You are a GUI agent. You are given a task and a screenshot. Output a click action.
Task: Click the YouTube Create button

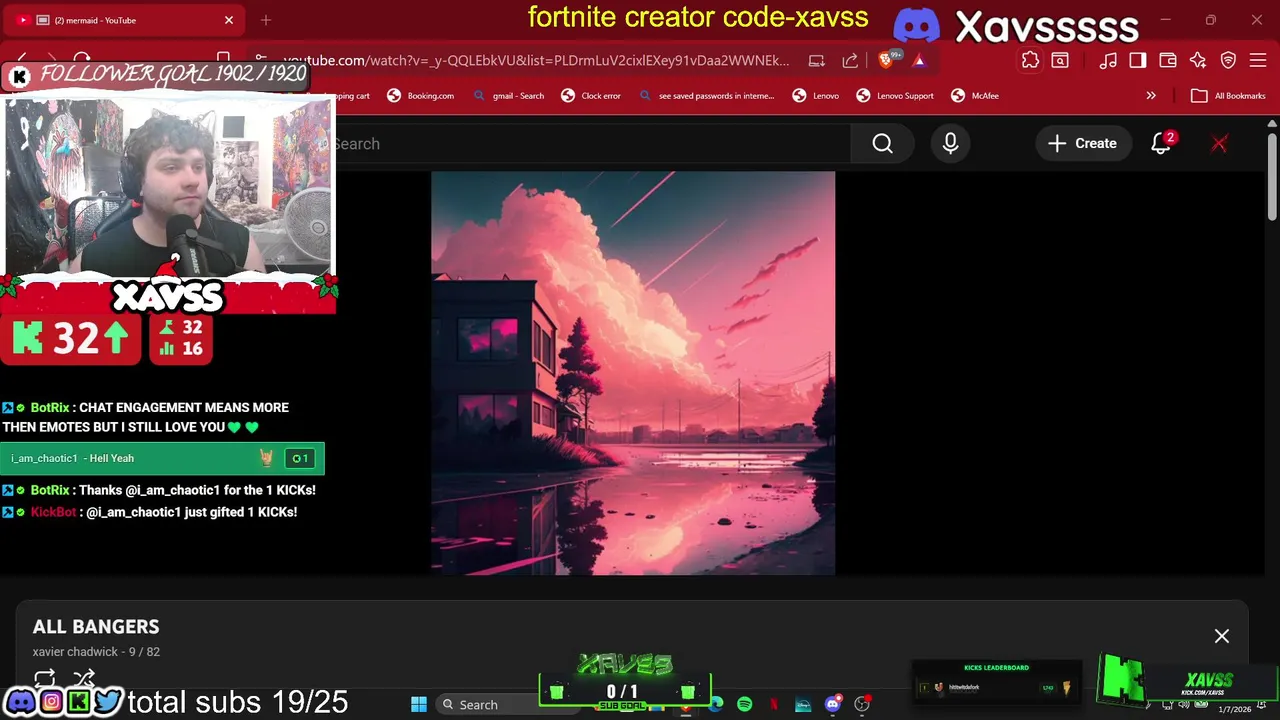click(1082, 144)
